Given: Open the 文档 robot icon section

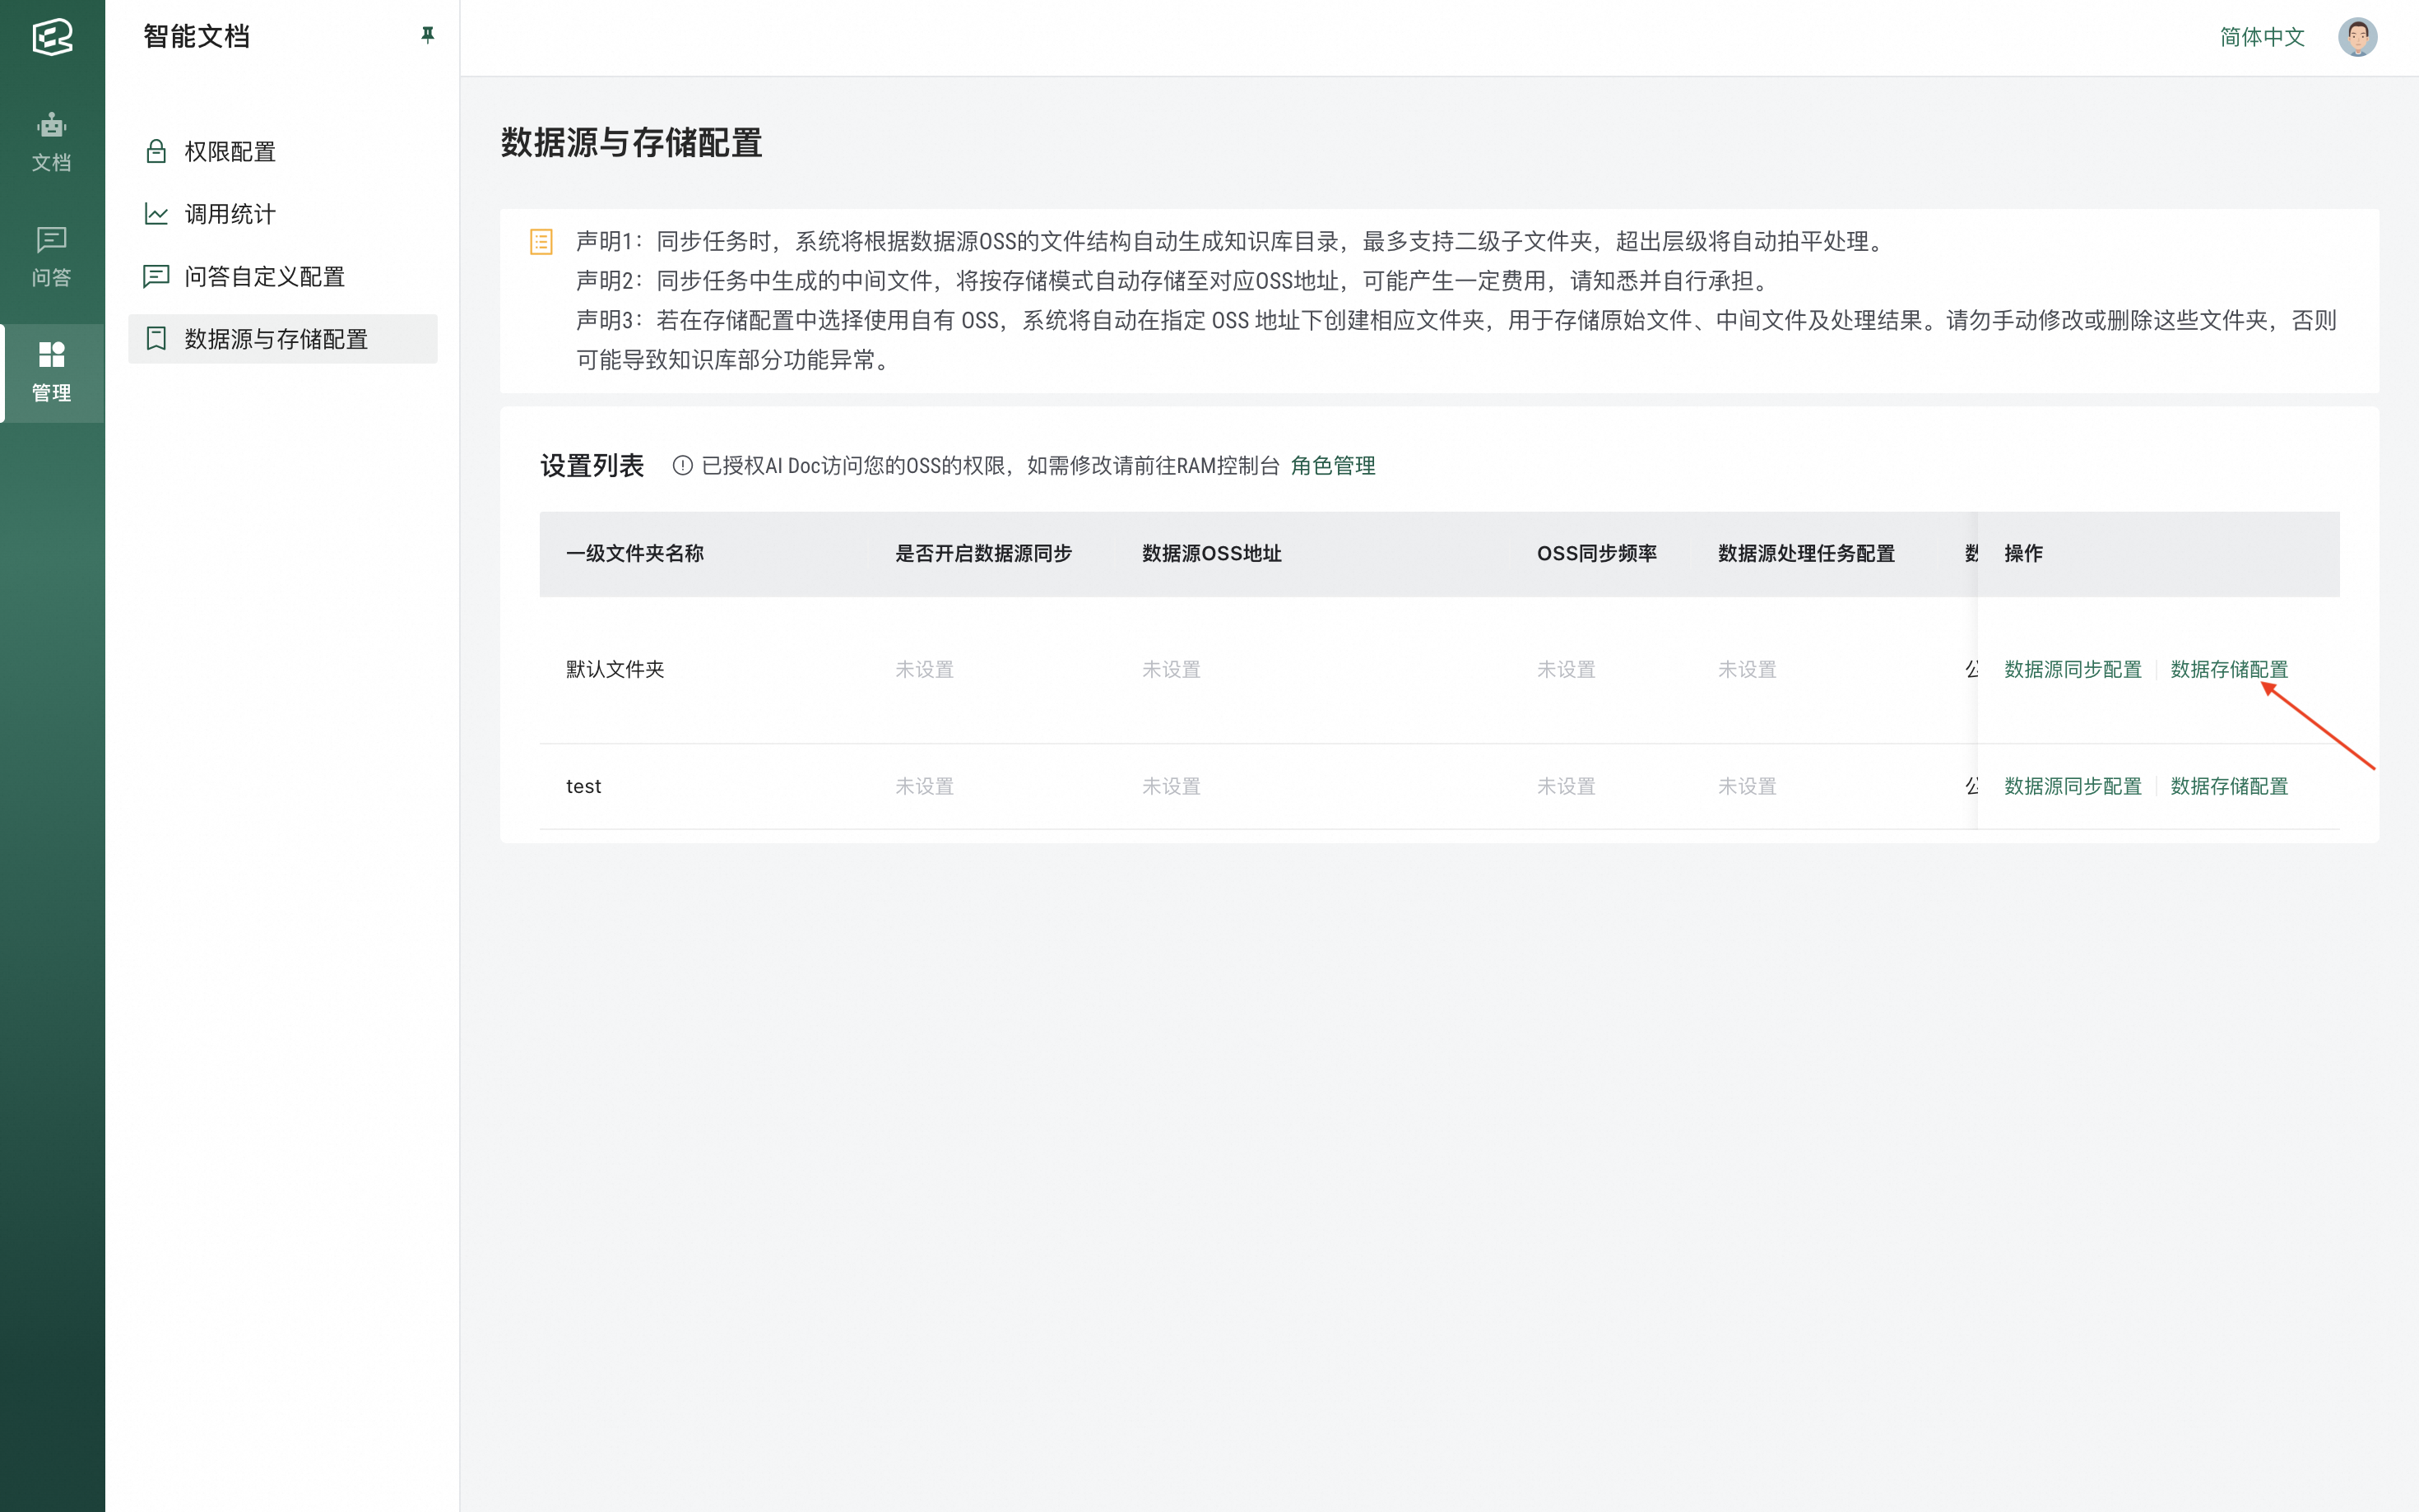Looking at the screenshot, I should (x=51, y=141).
